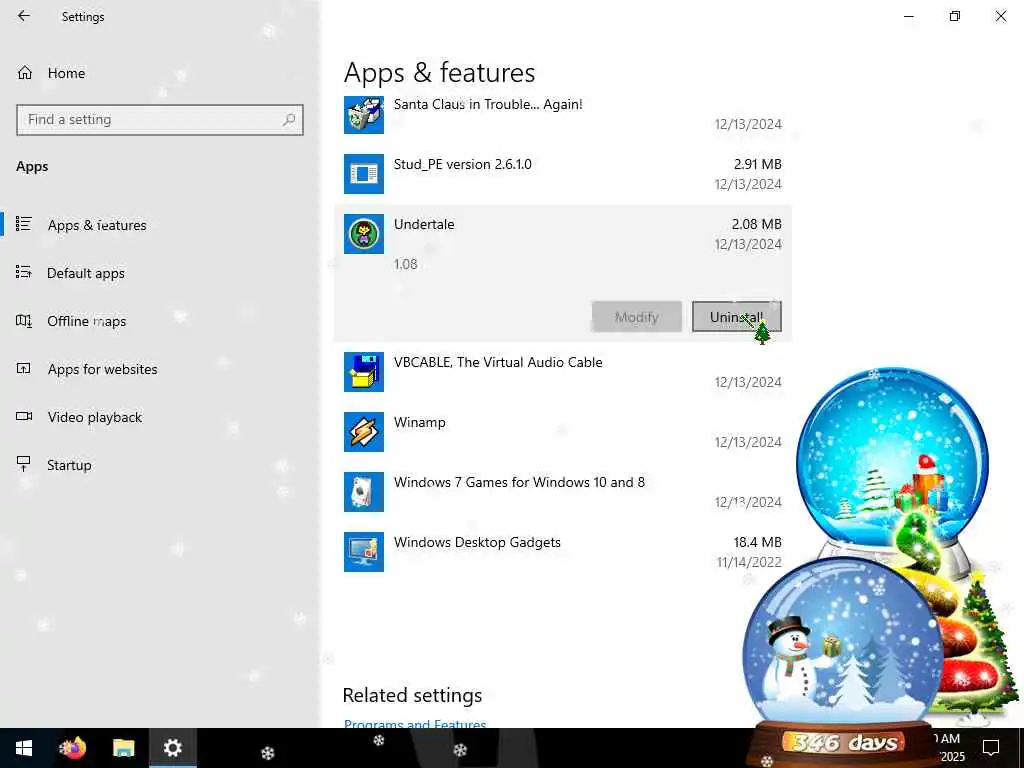Open the notification center icon

click(991, 748)
